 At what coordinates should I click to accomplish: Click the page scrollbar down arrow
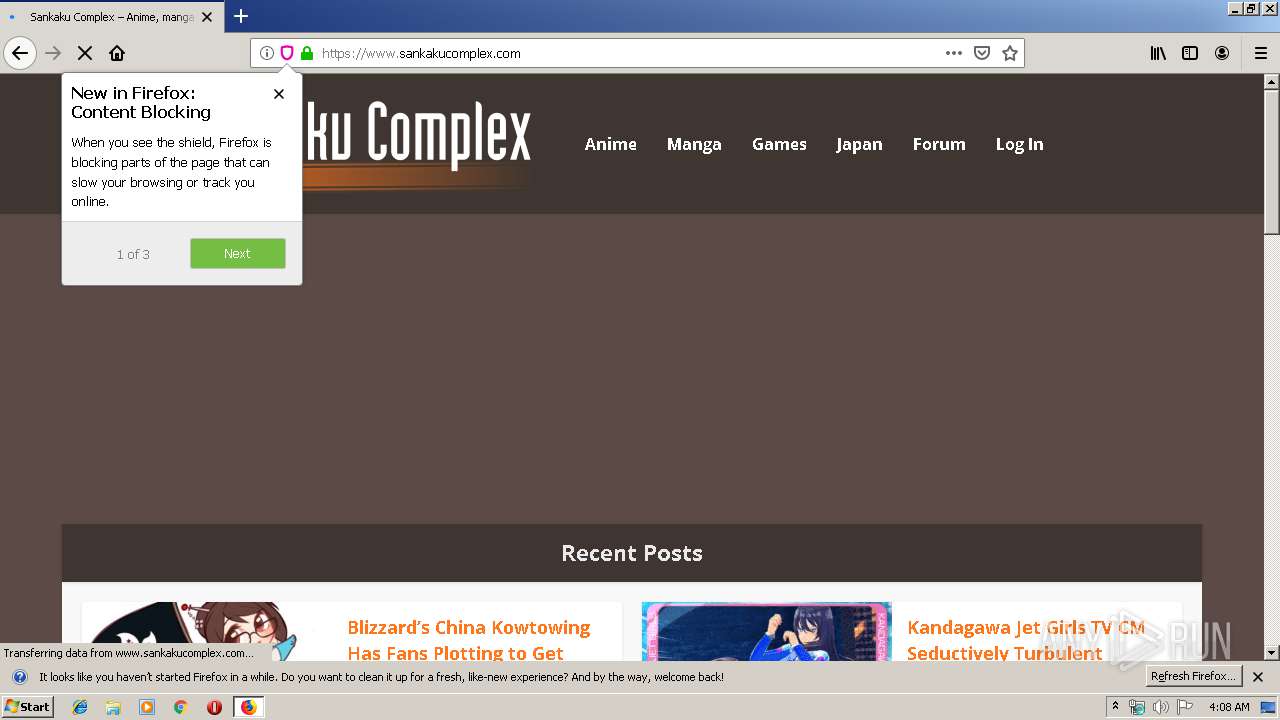pos(1271,653)
